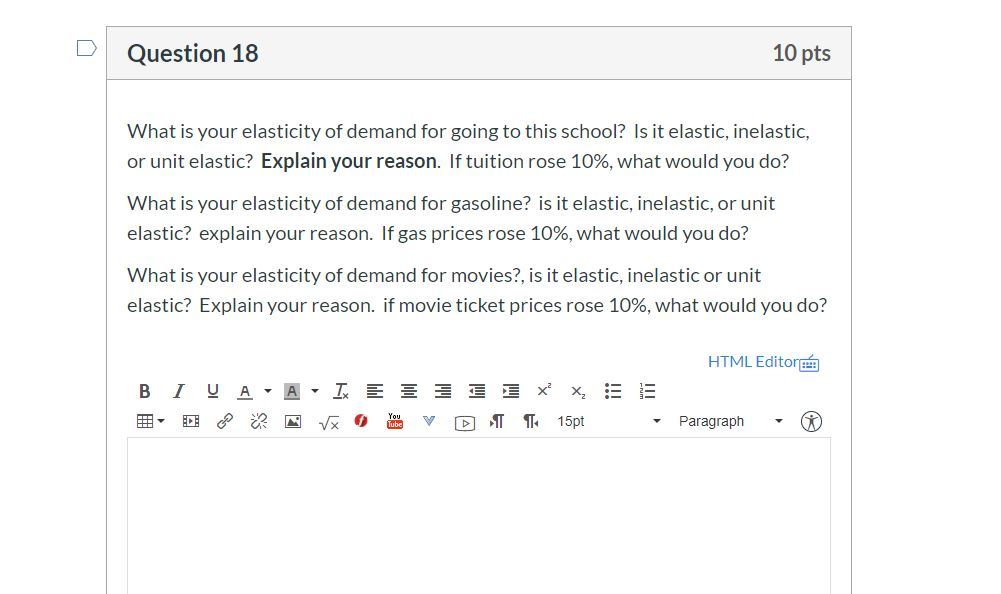The width and height of the screenshot is (1001, 594).
Task: Expand the table insert dropdown
Action: coord(158,421)
